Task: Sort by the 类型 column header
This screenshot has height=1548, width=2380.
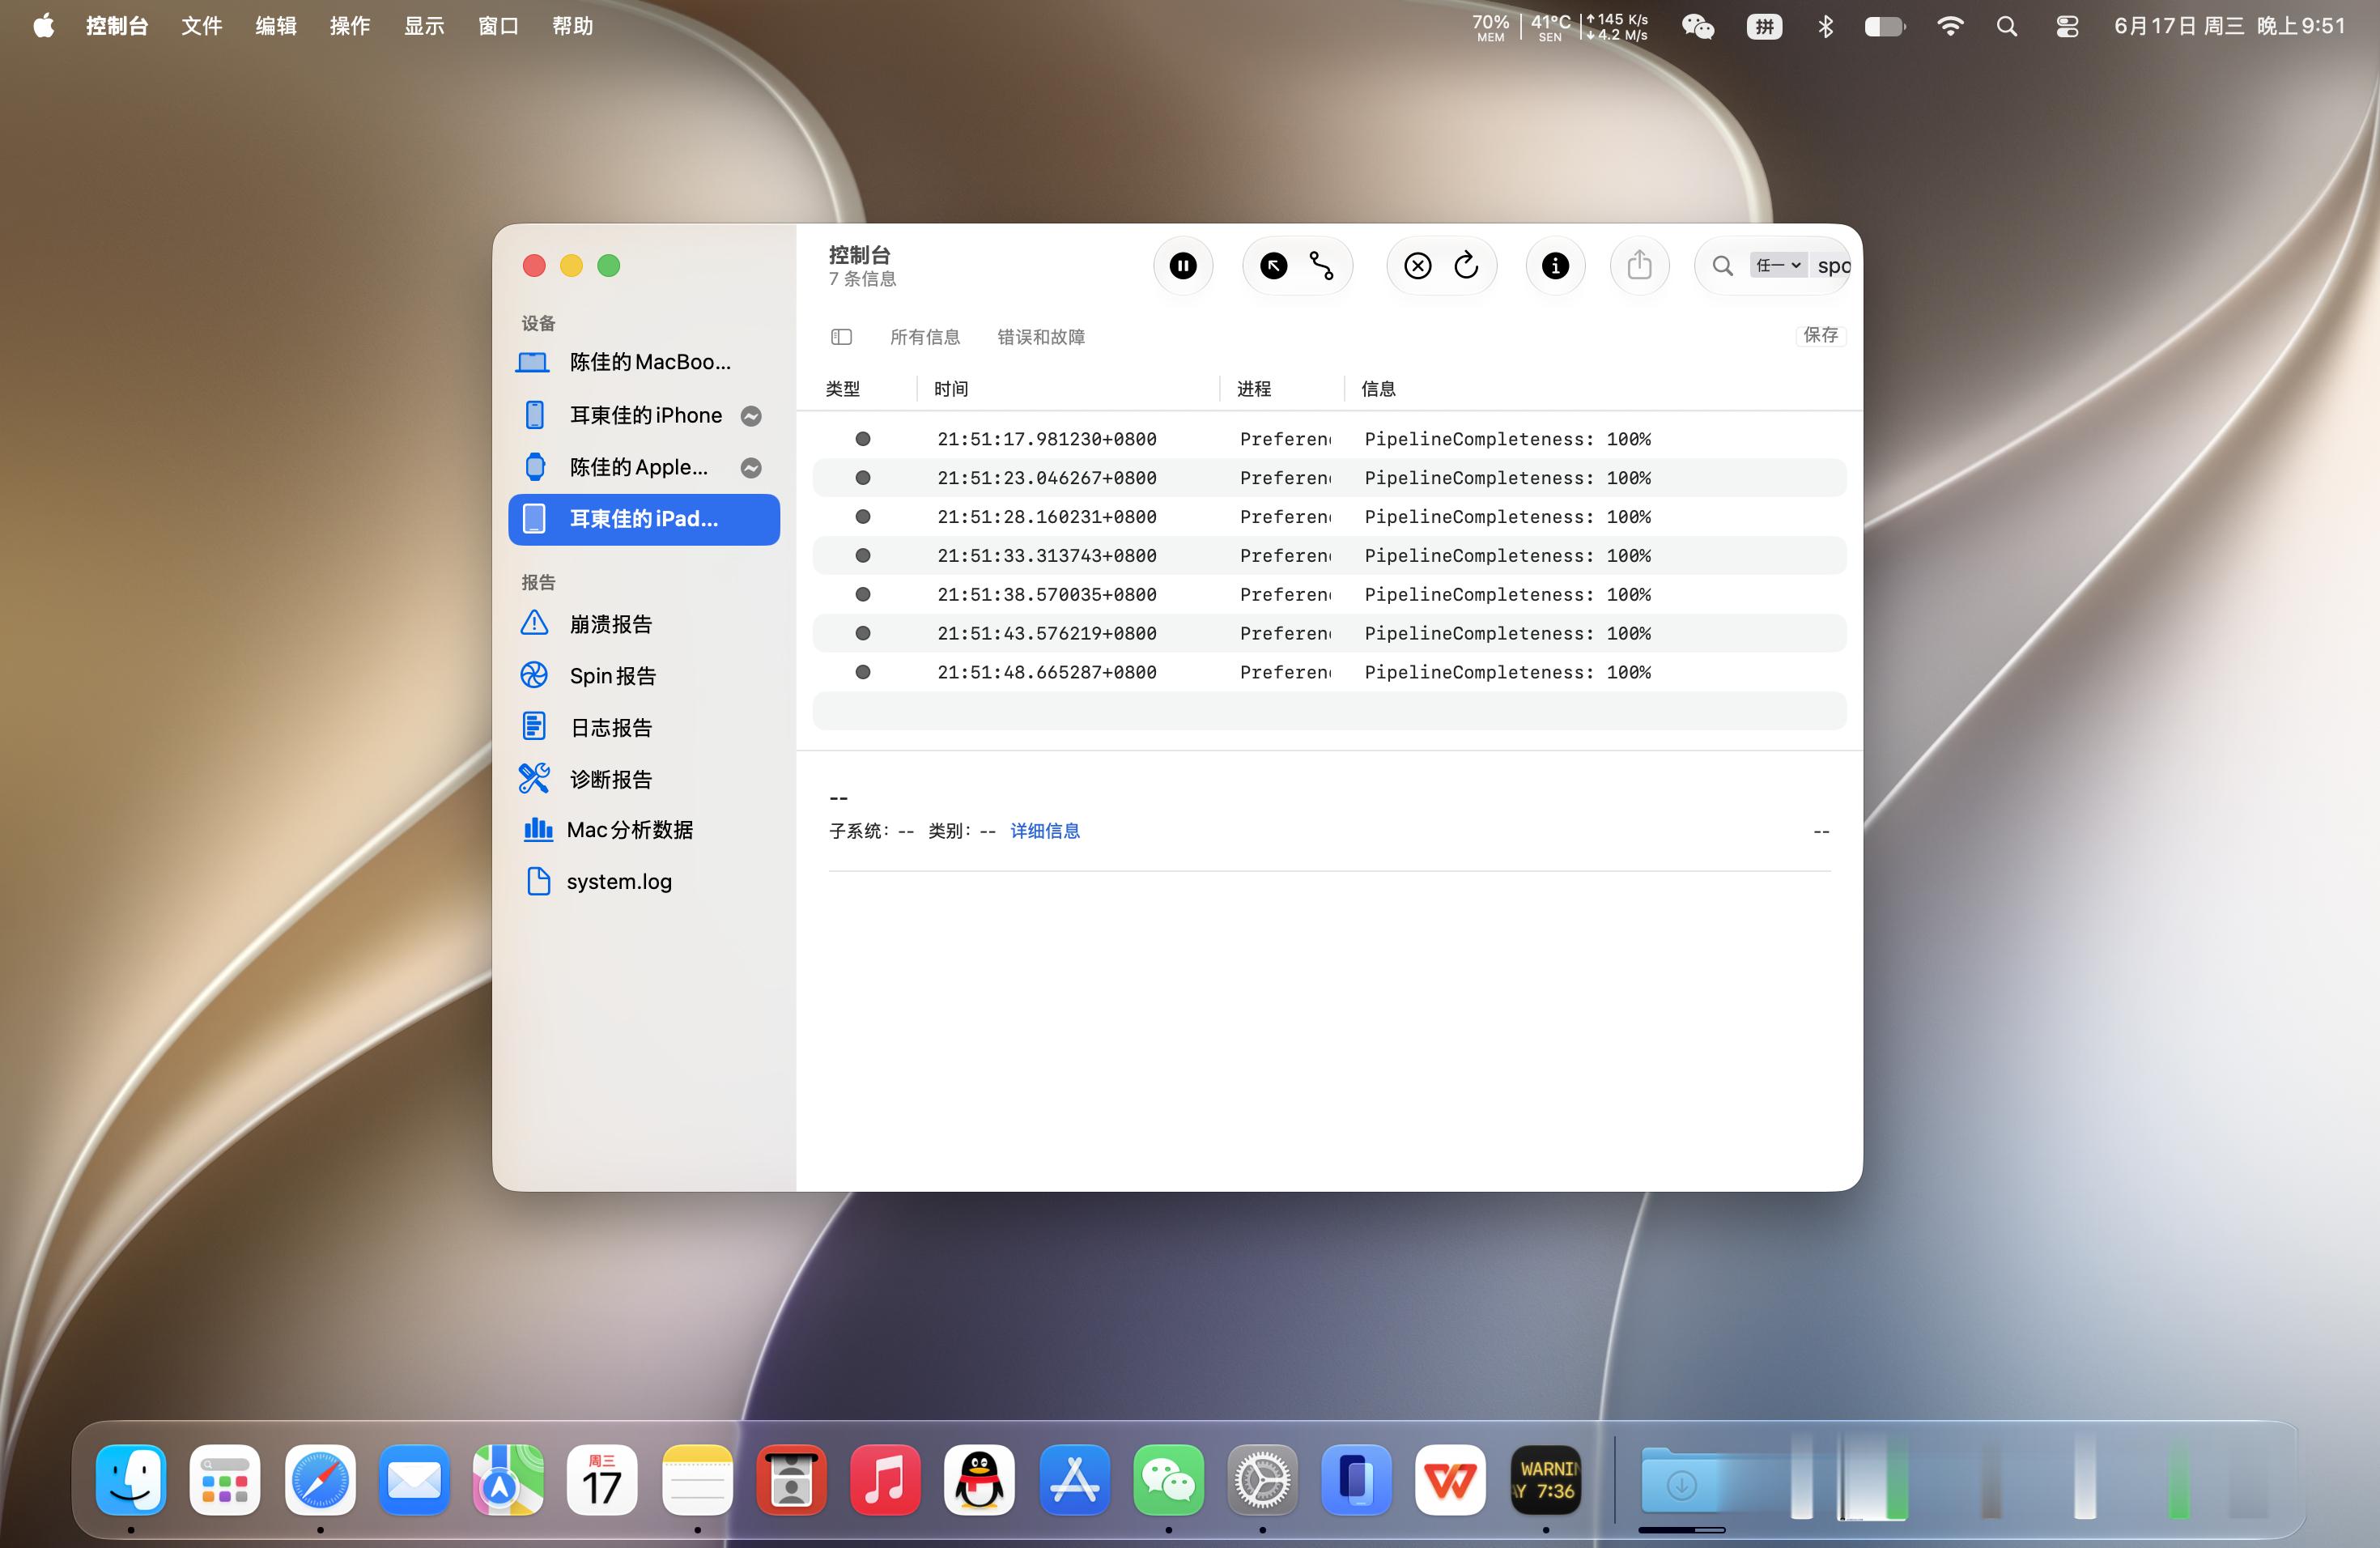Action: tap(842, 389)
